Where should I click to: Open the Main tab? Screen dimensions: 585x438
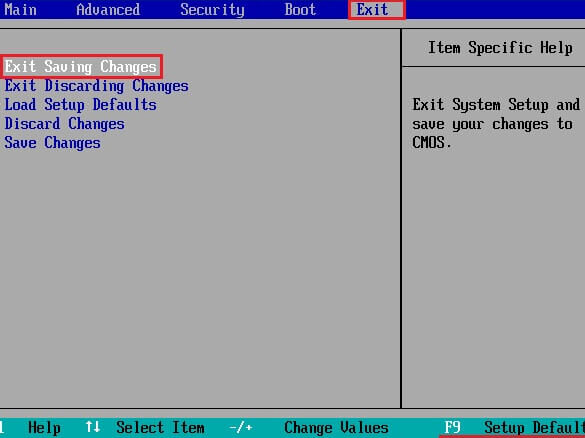[x=20, y=9]
